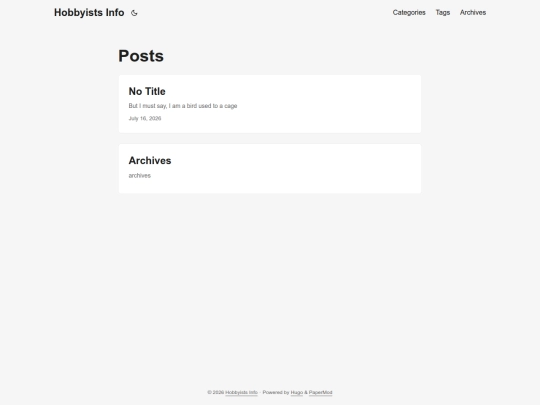Open the Archives menu item in the header
This screenshot has width=540, height=405.
pyautogui.click(x=472, y=13)
